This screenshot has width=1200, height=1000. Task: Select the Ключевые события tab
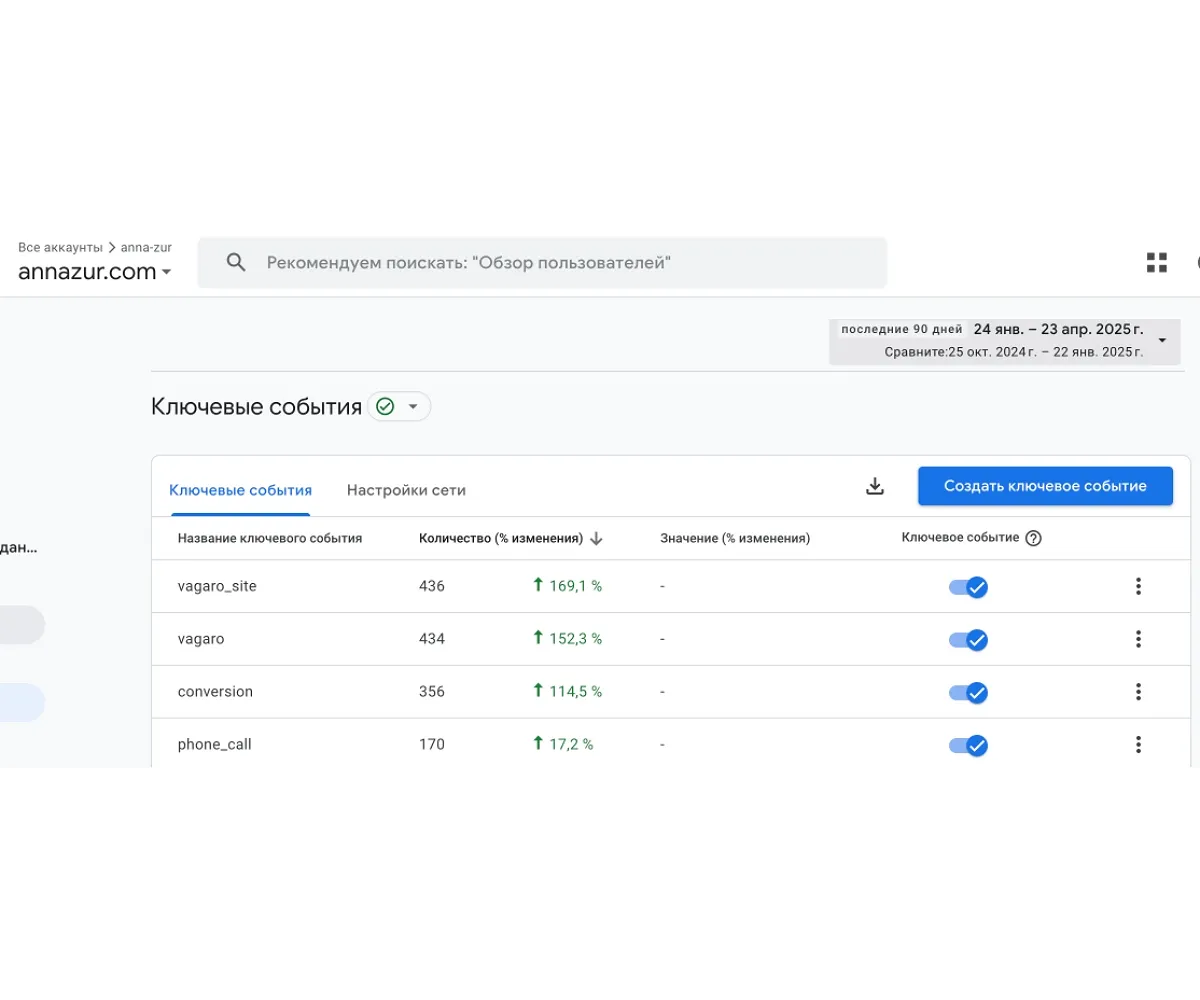point(240,490)
